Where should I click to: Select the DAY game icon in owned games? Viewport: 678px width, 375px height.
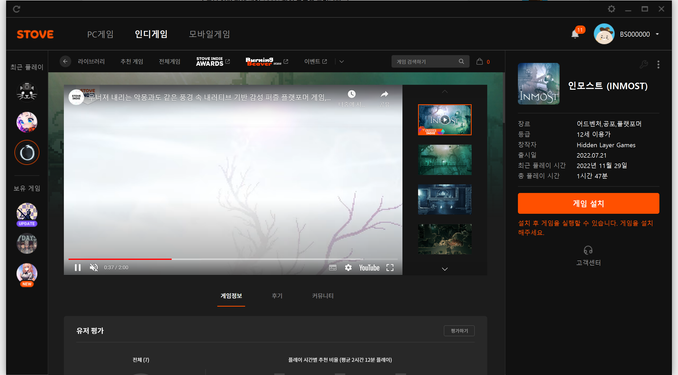click(x=27, y=244)
